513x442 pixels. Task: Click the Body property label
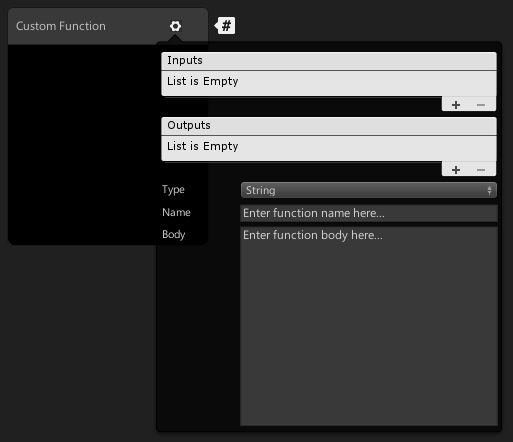click(173, 234)
